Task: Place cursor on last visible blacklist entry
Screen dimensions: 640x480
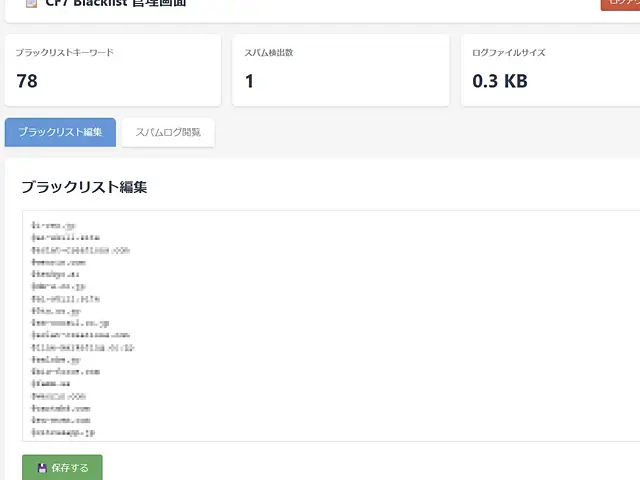Action: pyautogui.click(x=64, y=433)
